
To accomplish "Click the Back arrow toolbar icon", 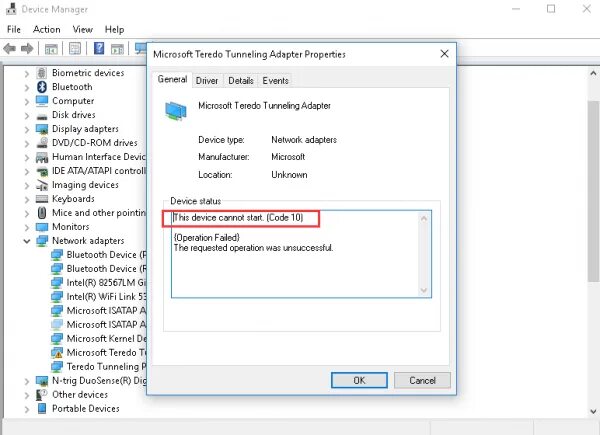I will coord(10,49).
